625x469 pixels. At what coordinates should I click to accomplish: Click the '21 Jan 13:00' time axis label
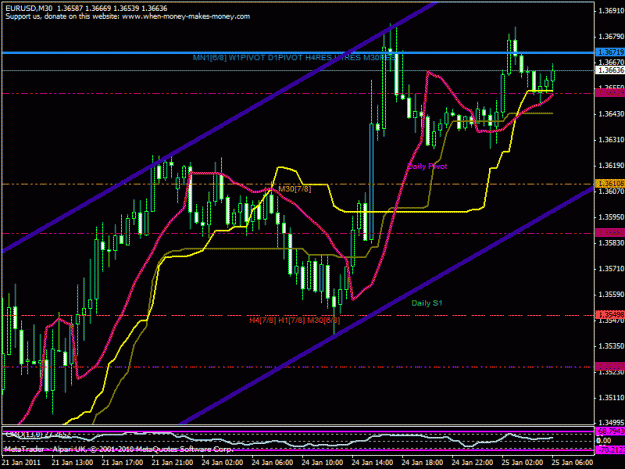[72, 462]
